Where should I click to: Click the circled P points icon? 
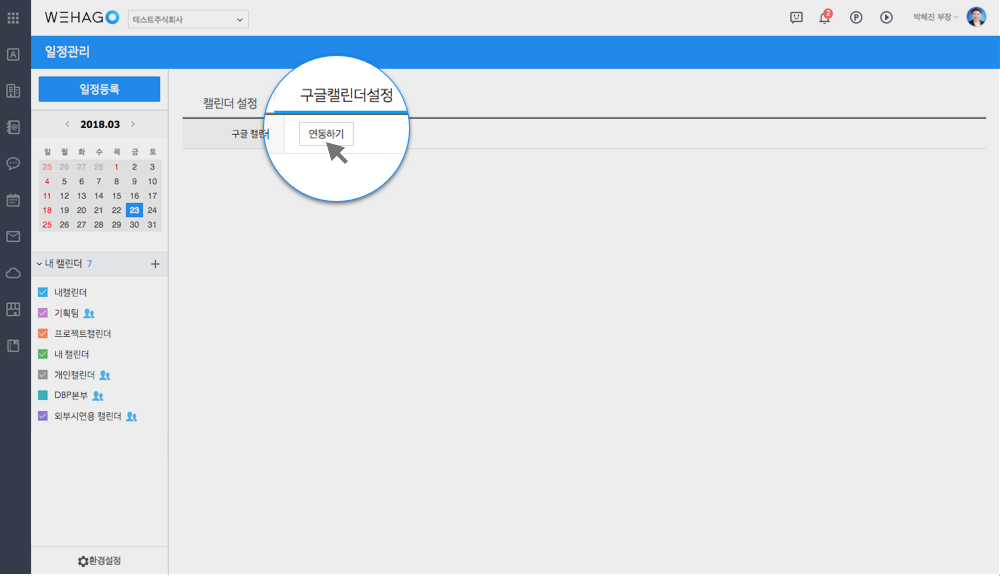coord(856,18)
